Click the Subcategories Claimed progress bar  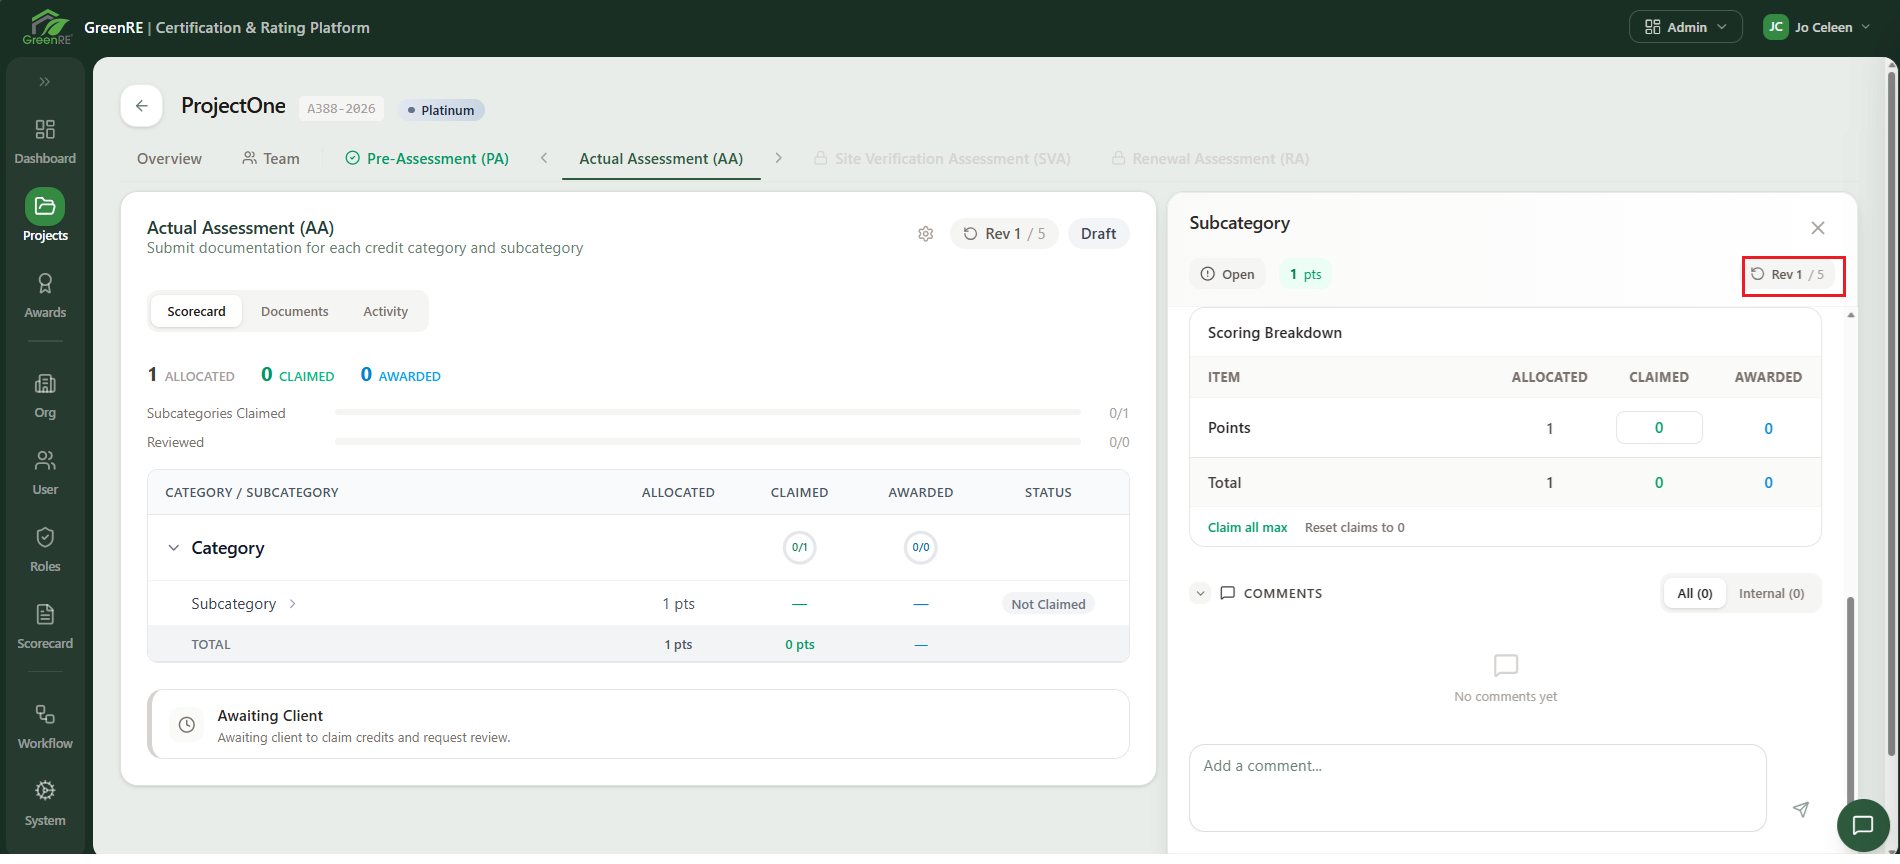[x=708, y=412]
